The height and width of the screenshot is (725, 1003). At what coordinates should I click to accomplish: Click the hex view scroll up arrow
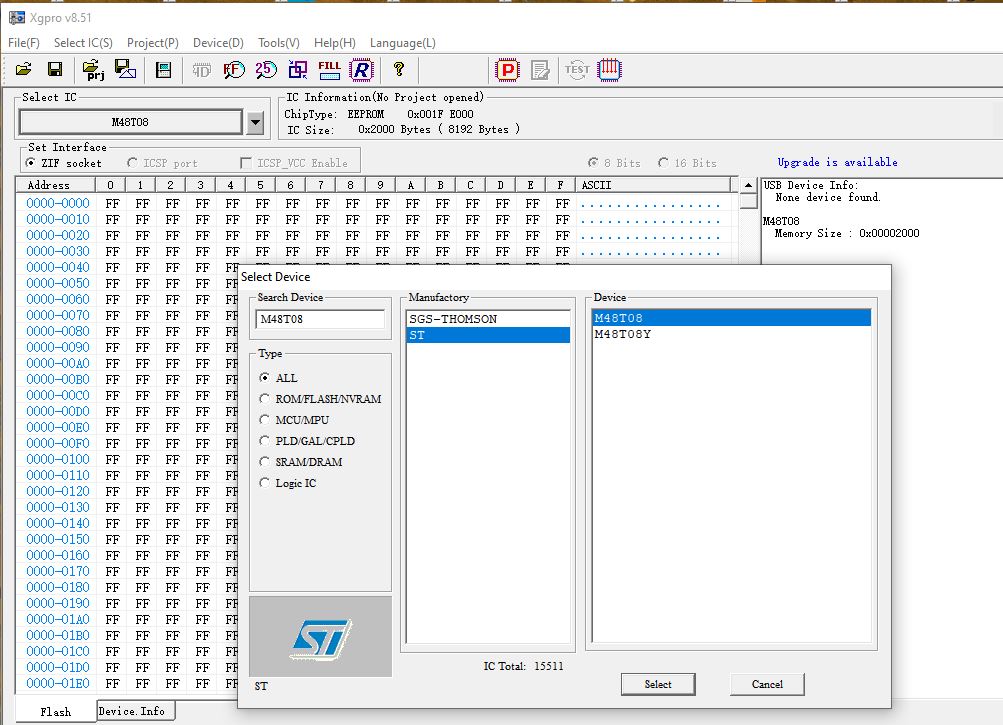(x=748, y=185)
